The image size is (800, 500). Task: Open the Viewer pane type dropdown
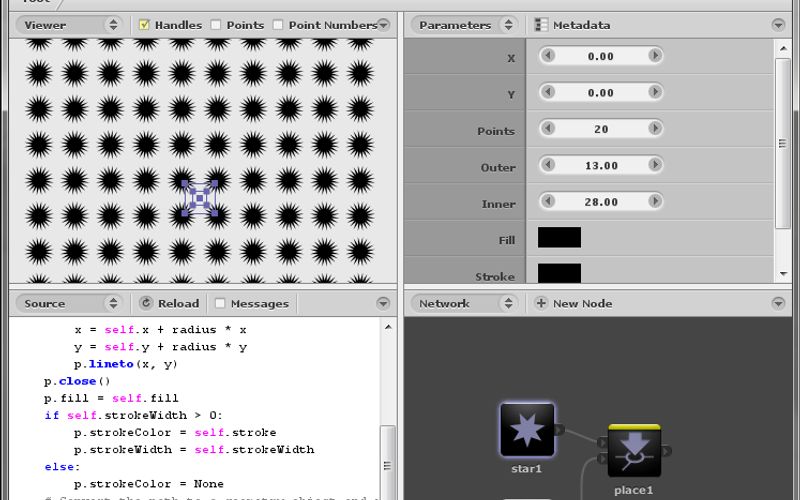(x=68, y=24)
